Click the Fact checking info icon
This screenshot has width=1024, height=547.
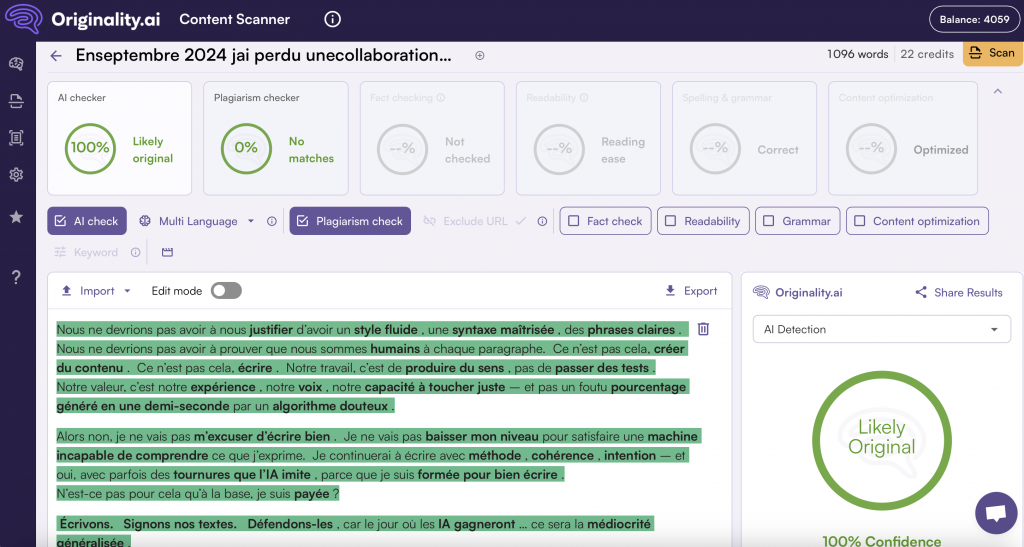coord(441,98)
